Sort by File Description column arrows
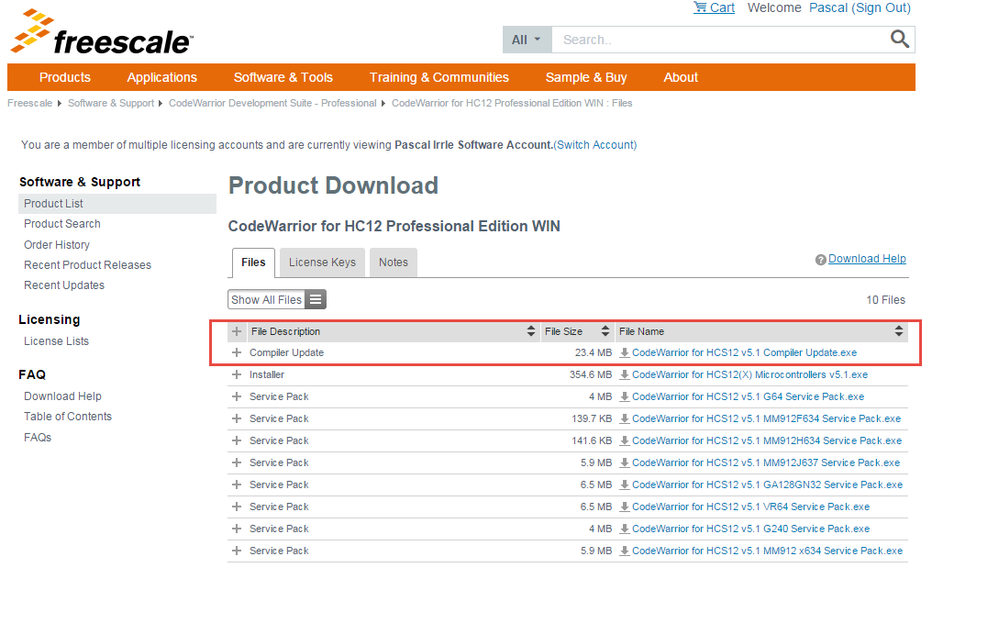Image resolution: width=999 pixels, height=636 pixels. (x=531, y=331)
